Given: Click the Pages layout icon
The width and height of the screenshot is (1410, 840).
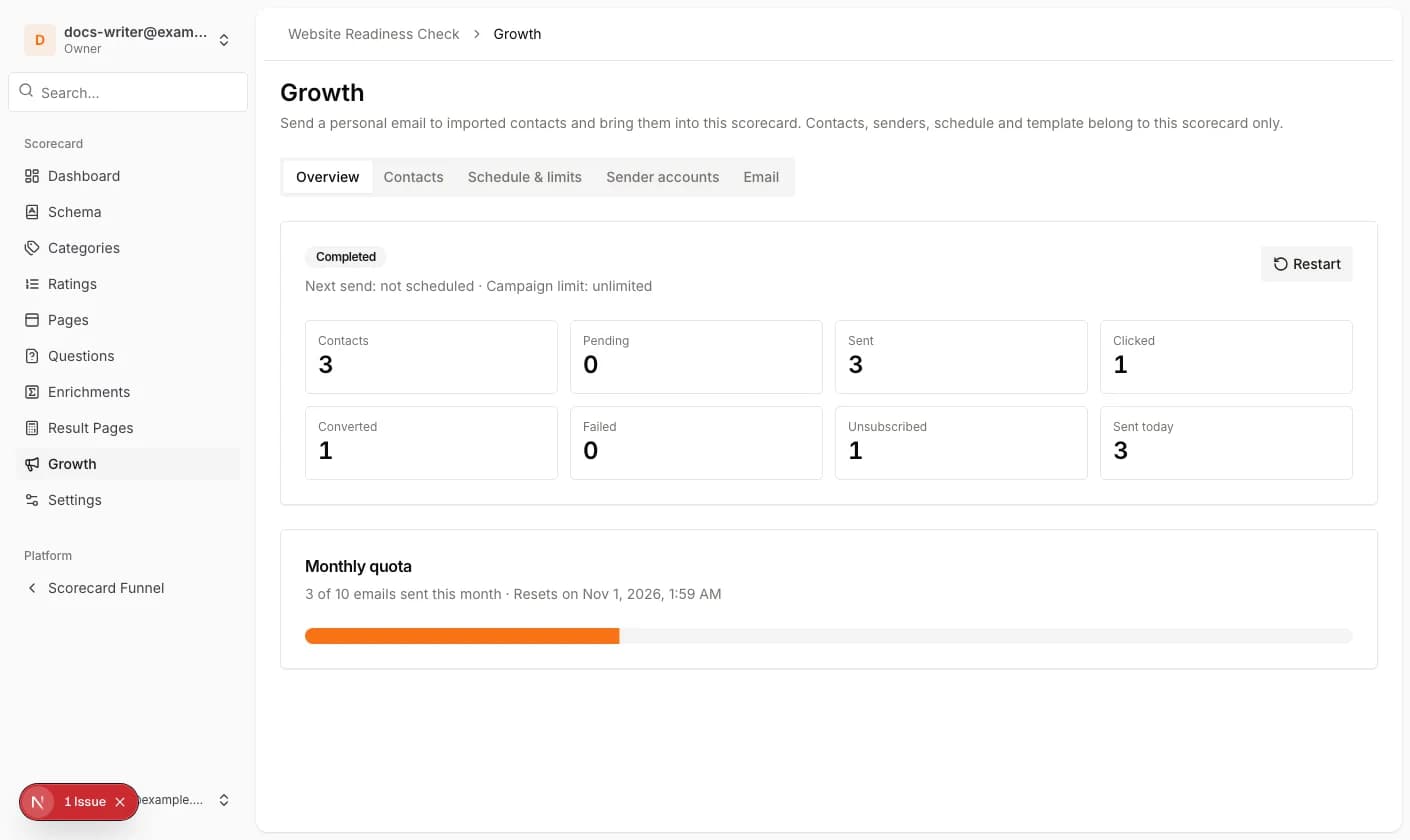Looking at the screenshot, I should point(32,320).
